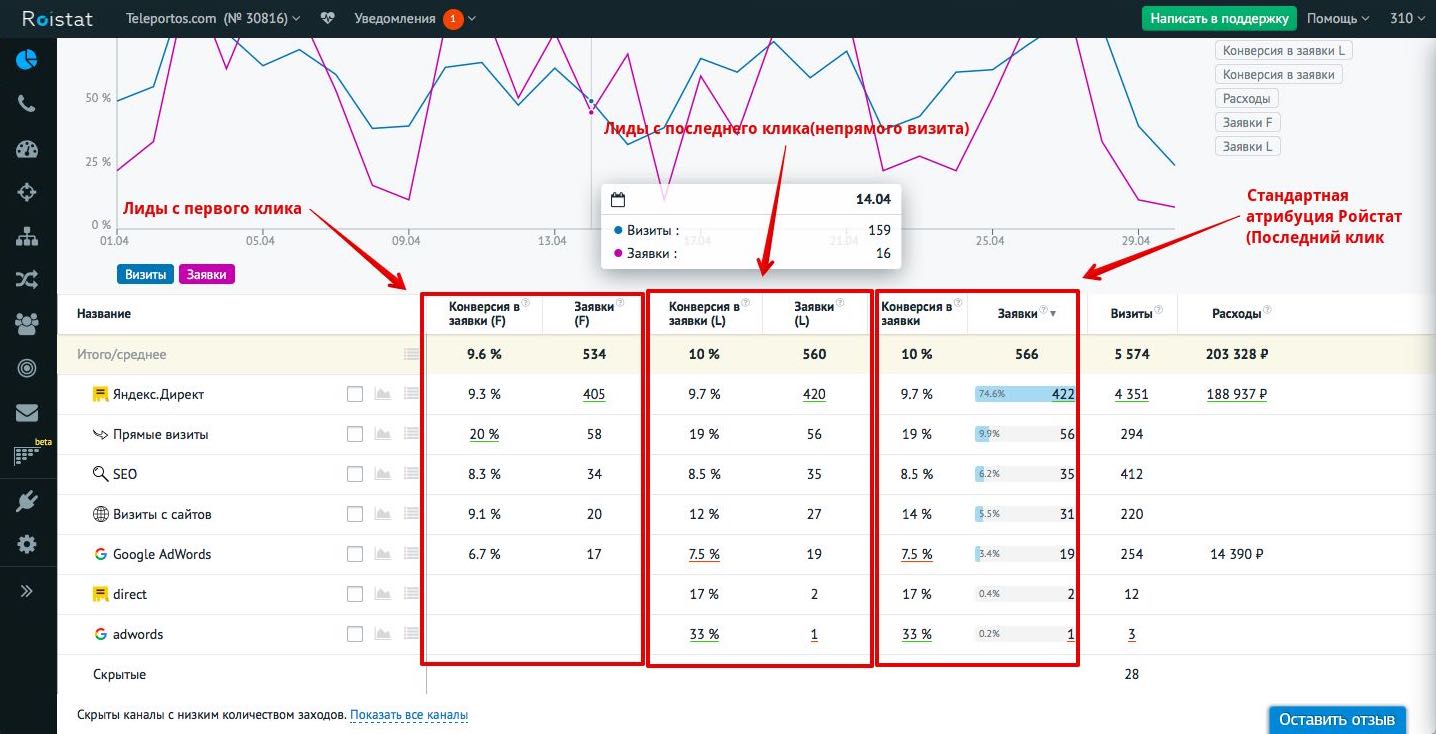Open list menu icon for SEO row
The image size is (1436, 734).
[x=411, y=475]
